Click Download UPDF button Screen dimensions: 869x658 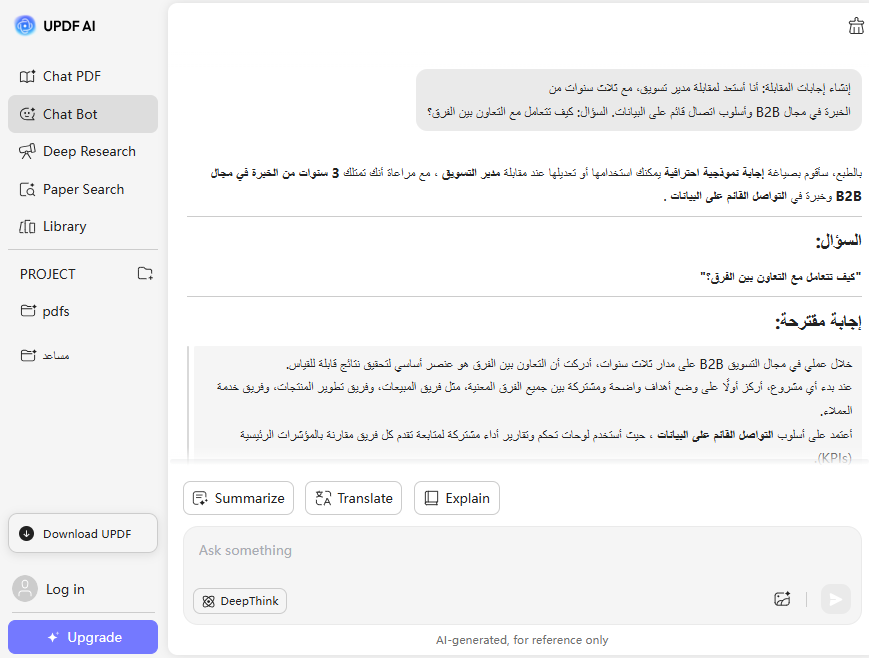(83, 533)
